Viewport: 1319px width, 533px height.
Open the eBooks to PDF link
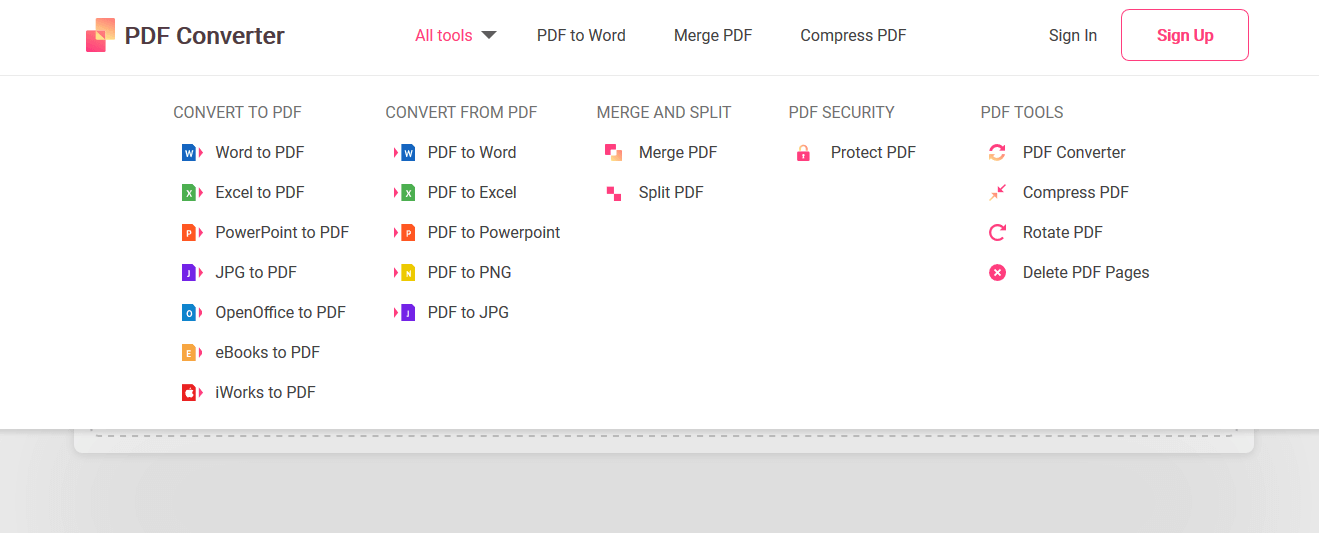267,352
